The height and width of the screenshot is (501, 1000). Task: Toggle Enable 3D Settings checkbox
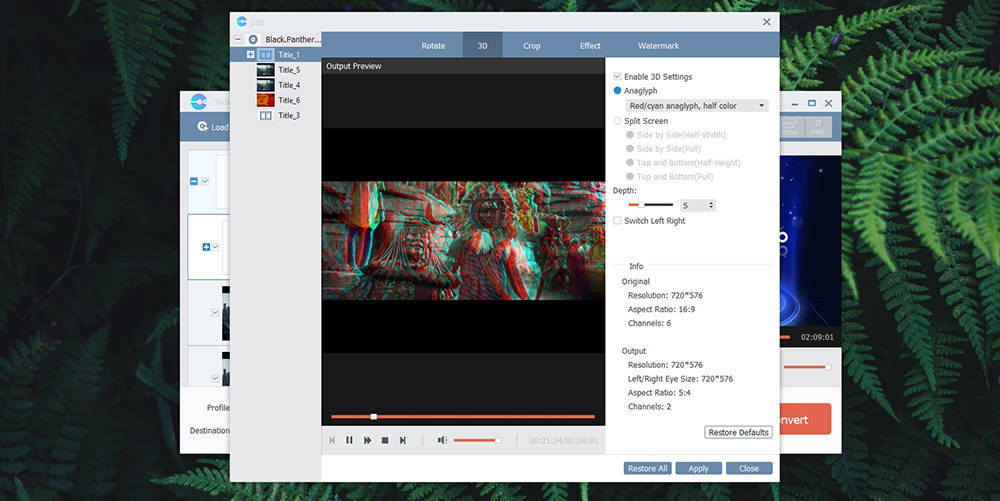point(617,76)
